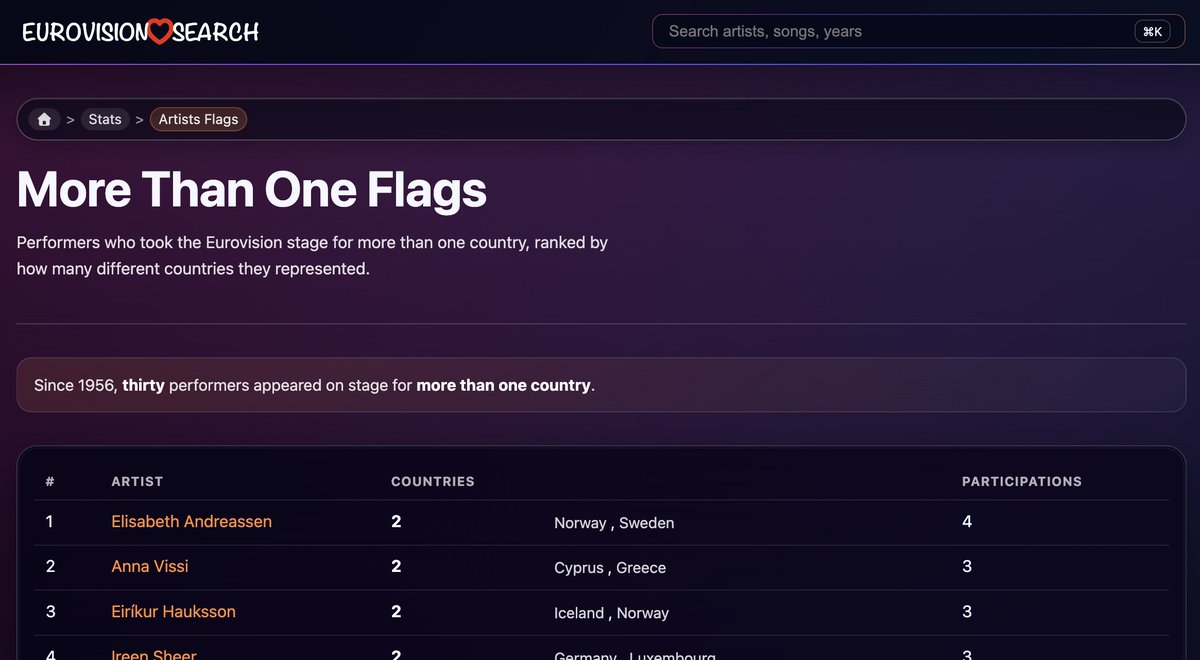The width and height of the screenshot is (1200, 660).
Task: Click Sweden in Elisabeth Andreassen's row
Action: tap(647, 523)
